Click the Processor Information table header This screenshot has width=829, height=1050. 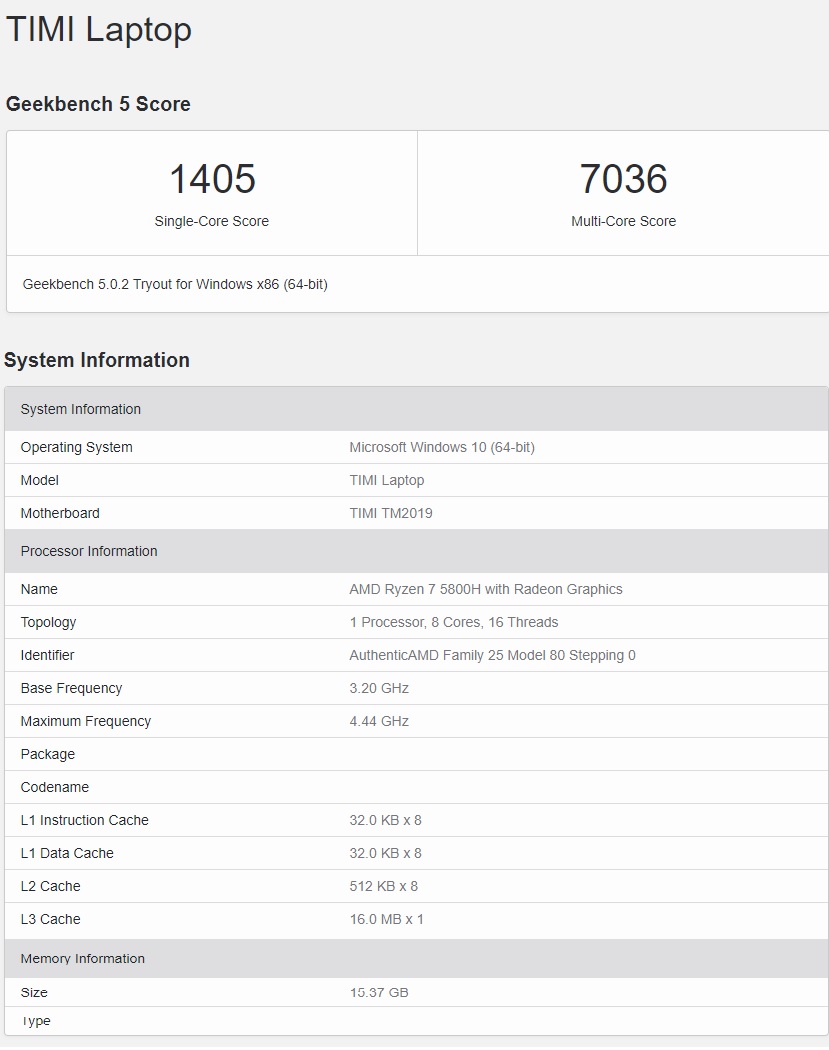pyautogui.click(x=417, y=551)
